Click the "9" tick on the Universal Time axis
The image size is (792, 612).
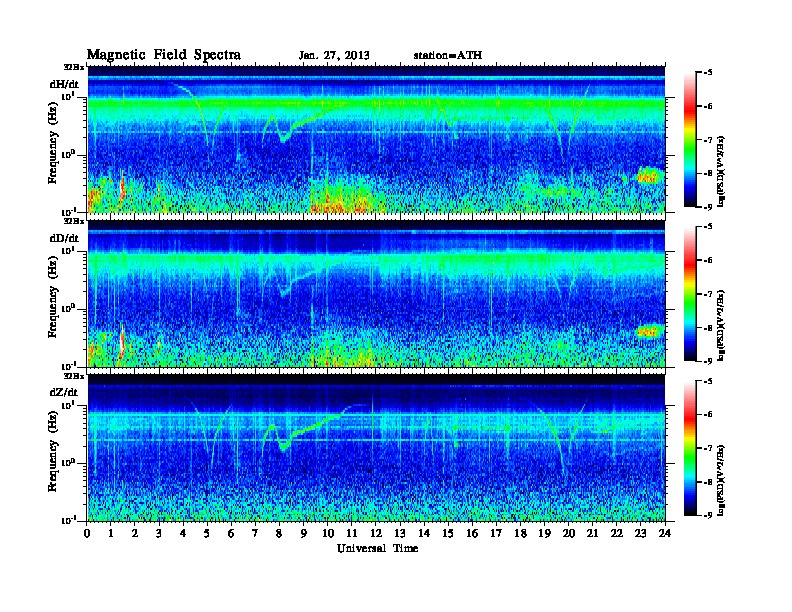pos(304,533)
